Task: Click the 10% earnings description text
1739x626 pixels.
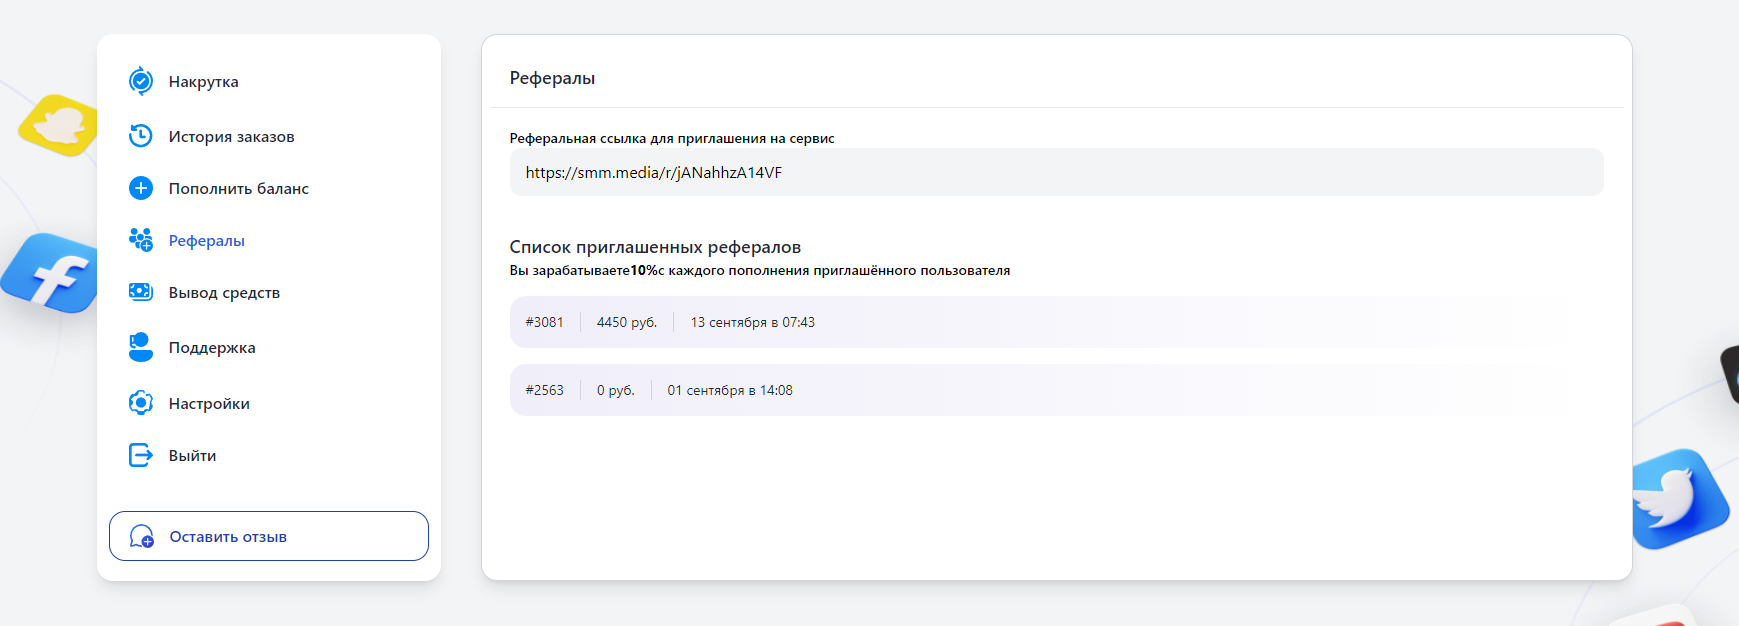Action: pos(760,271)
